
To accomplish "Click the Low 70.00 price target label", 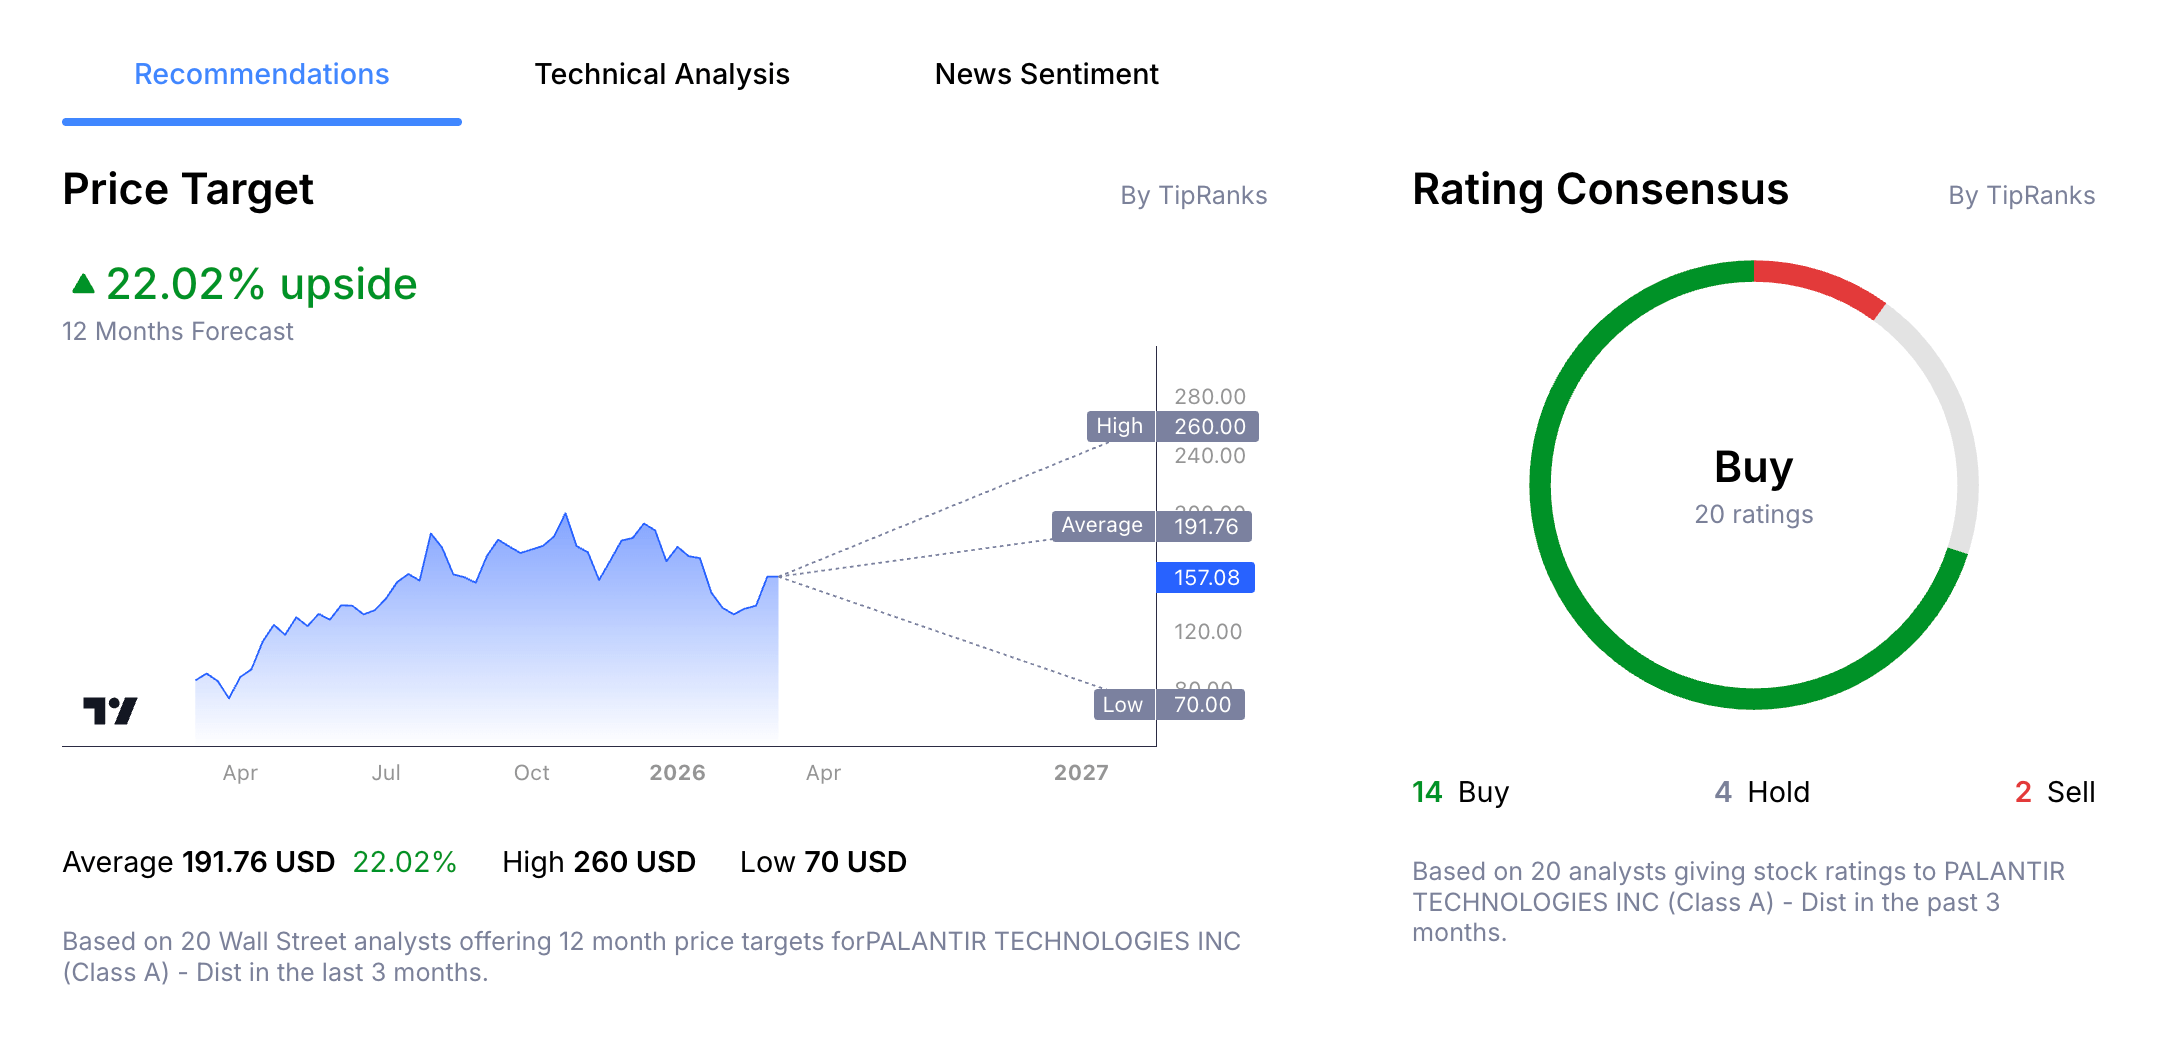I will (1168, 704).
